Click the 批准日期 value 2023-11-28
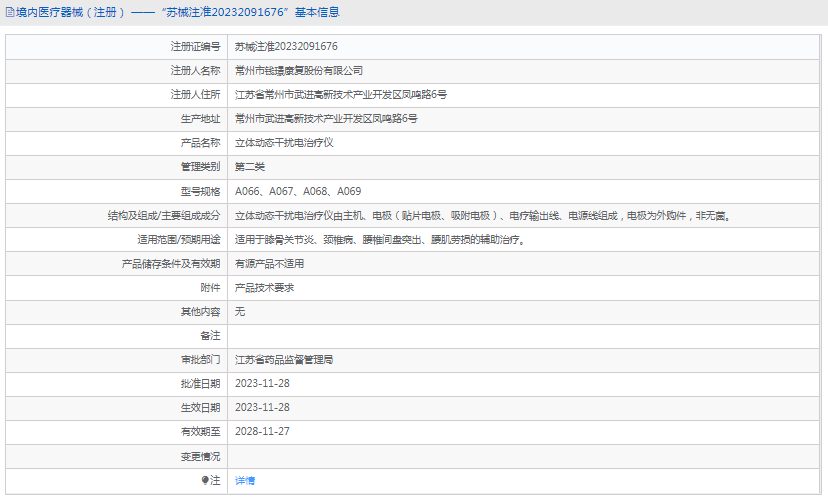Viewport: 828px width, 501px height. tap(262, 383)
